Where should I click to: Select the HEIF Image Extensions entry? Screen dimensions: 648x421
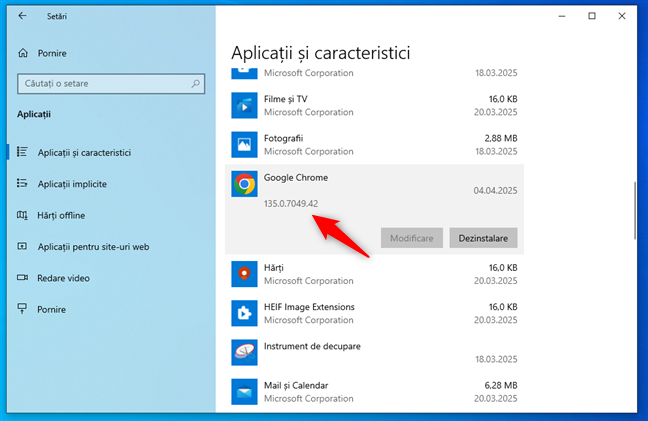374,313
